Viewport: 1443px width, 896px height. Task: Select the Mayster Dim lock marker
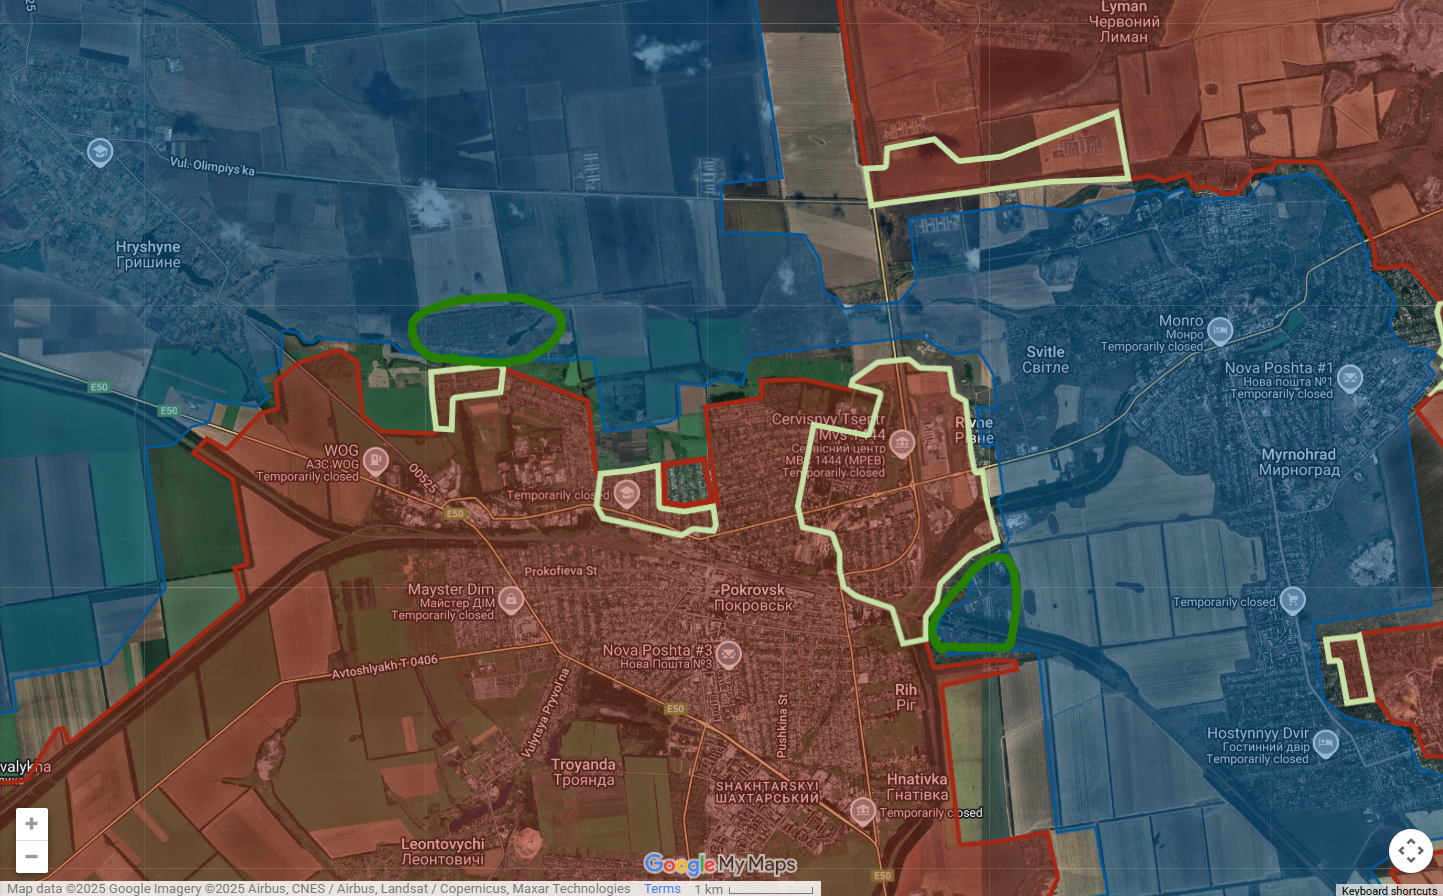[x=511, y=600]
